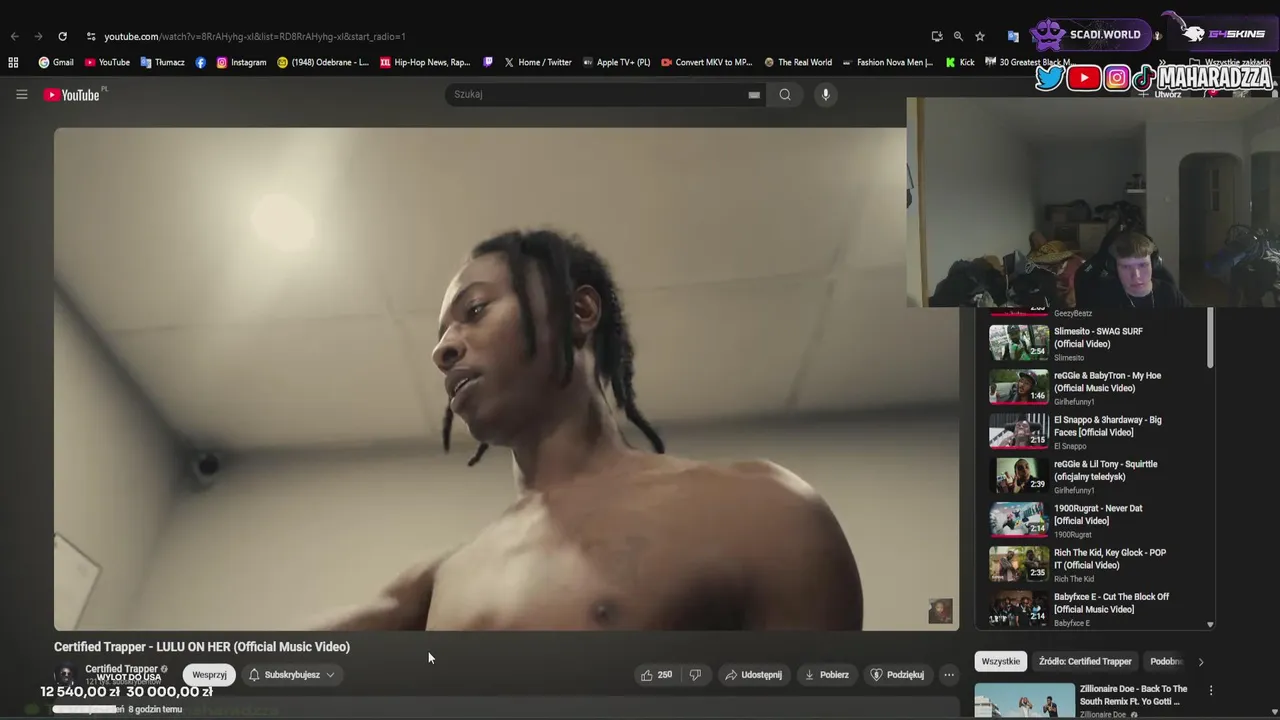Open the Convert MKV to MP bookmark
The width and height of the screenshot is (1280, 720).
click(x=707, y=62)
